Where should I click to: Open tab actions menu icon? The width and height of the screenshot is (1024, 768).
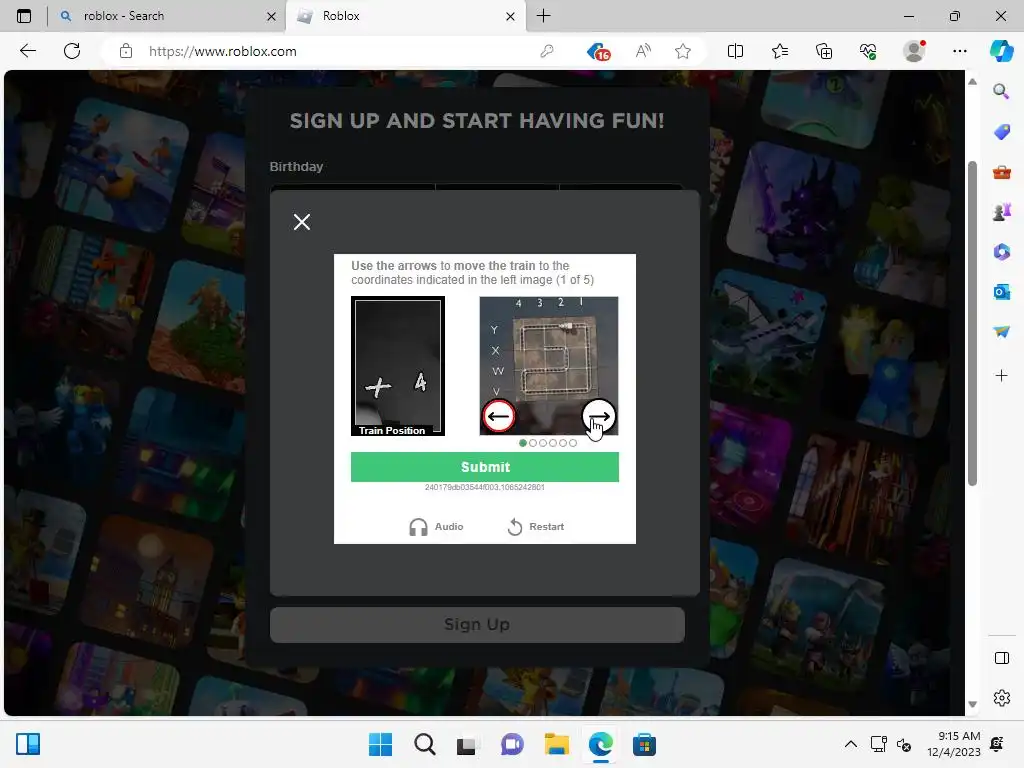click(24, 16)
